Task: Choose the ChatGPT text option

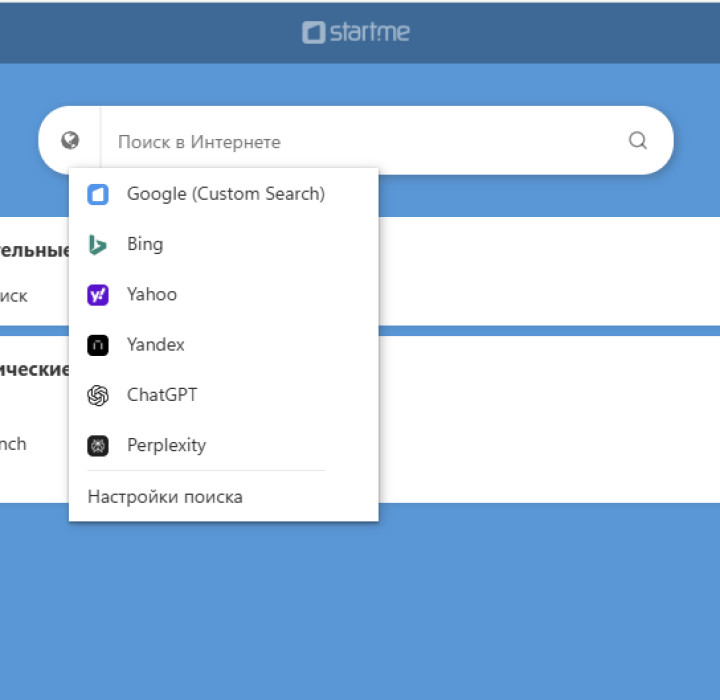Action: point(162,394)
